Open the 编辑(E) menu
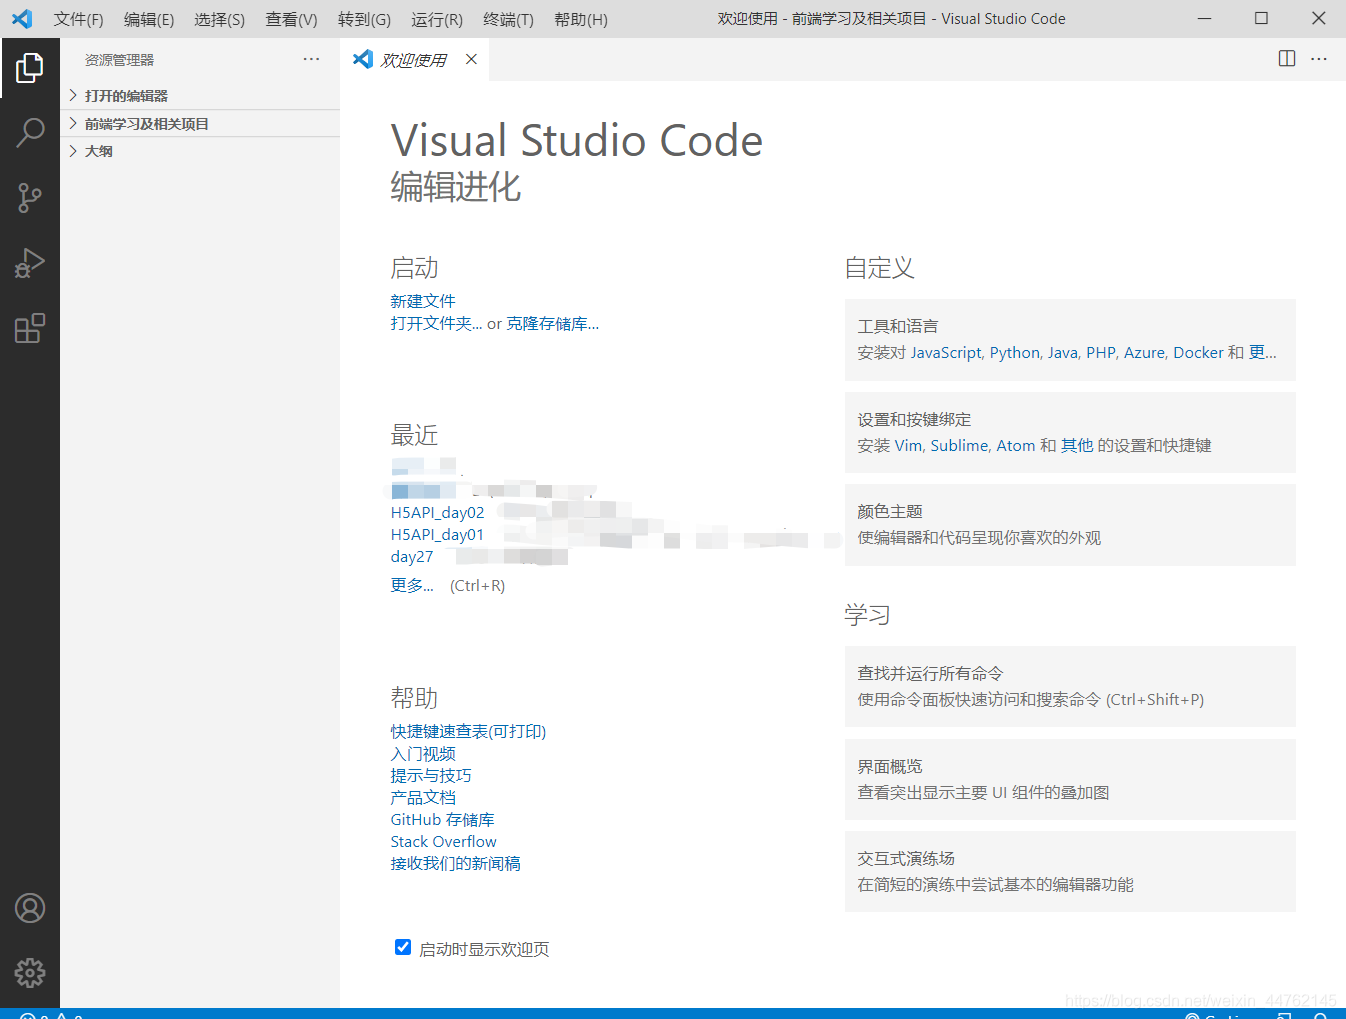This screenshot has height=1019, width=1346. click(149, 19)
